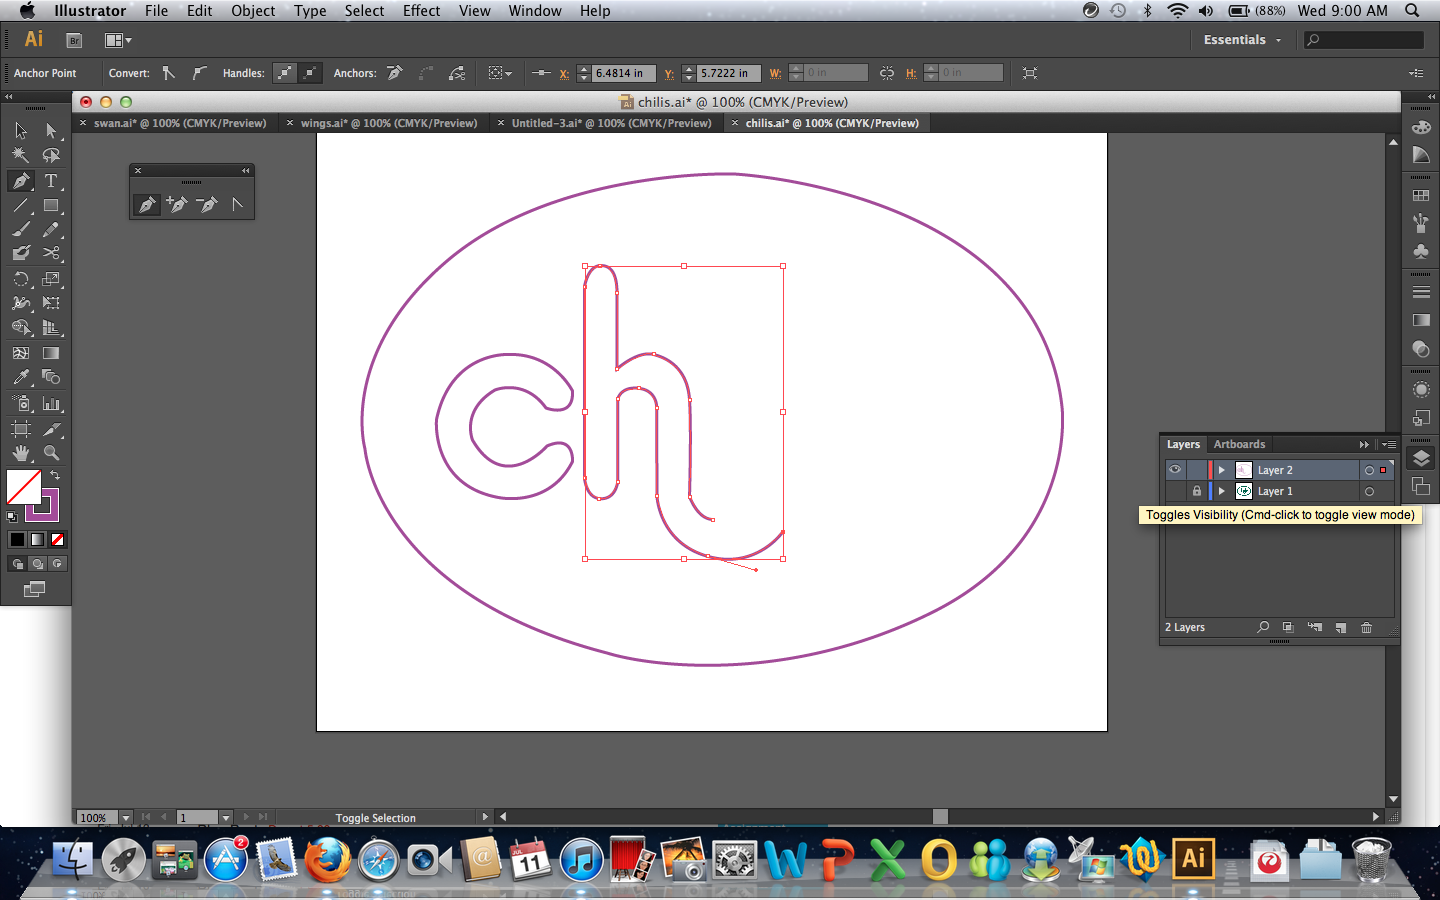Show Layer 1 by clicking its visibility column
The height and width of the screenshot is (900, 1440).
pyautogui.click(x=1175, y=491)
